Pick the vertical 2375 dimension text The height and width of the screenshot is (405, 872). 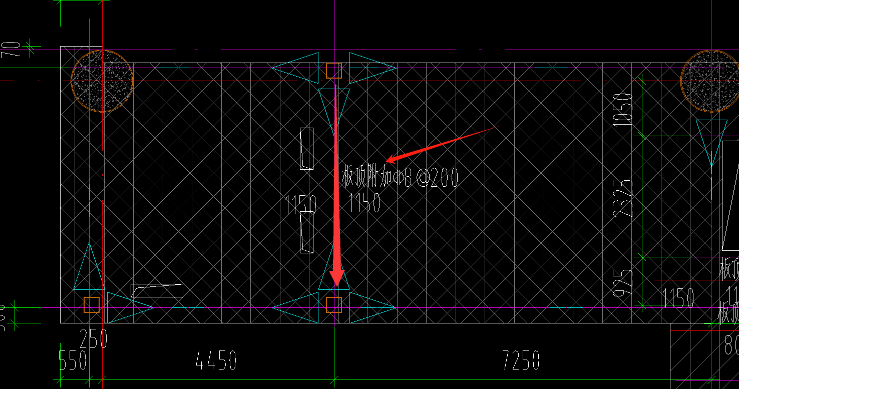pyautogui.click(x=623, y=197)
